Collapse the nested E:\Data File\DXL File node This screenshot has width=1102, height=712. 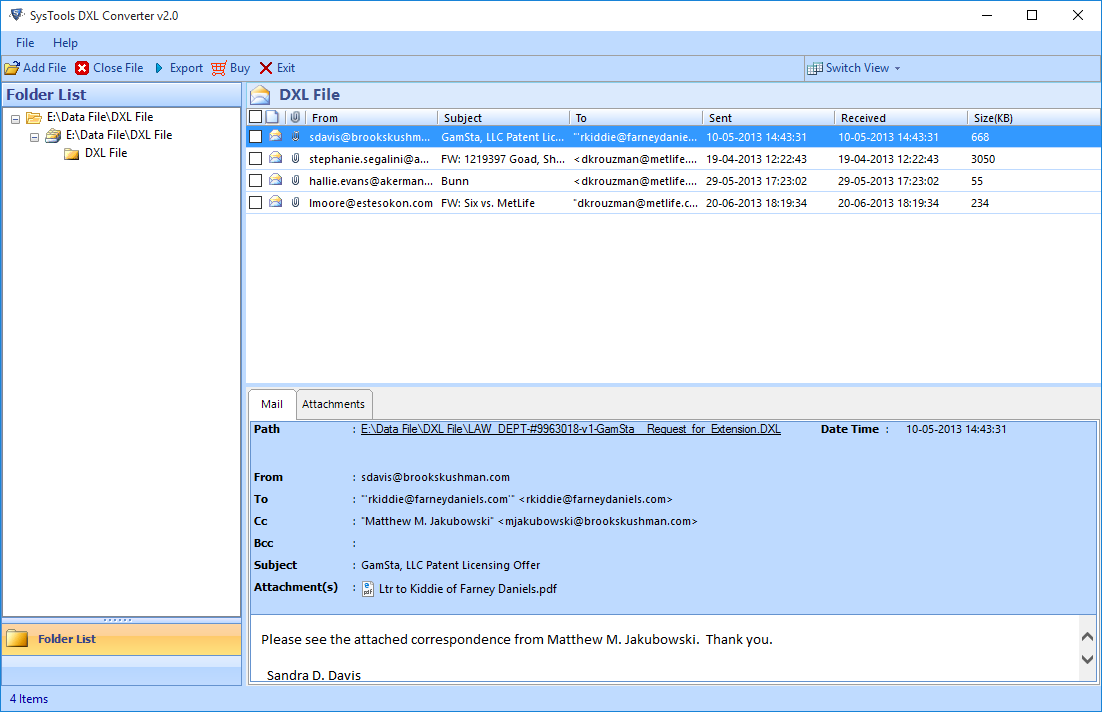(x=34, y=138)
